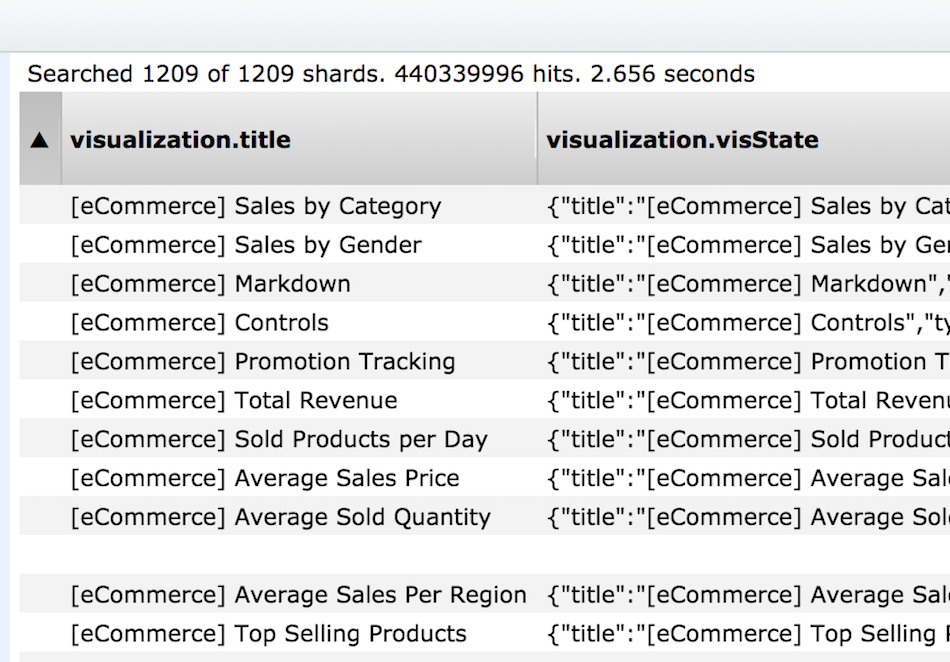This screenshot has width=950, height=662.
Task: Select the Sales by Gender title cell
Action: point(246,246)
